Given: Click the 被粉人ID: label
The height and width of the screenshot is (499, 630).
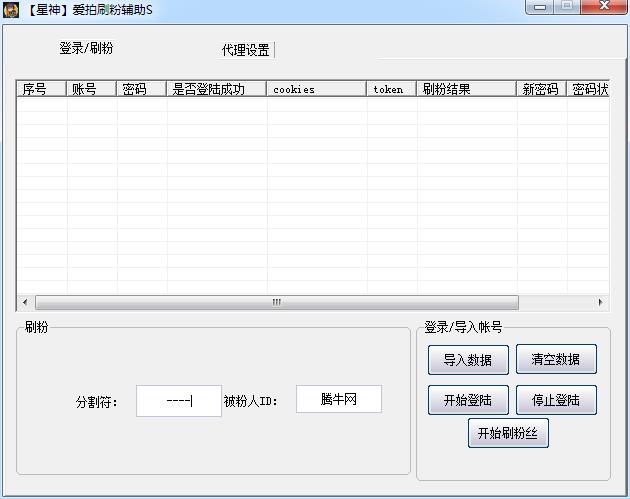Looking at the screenshot, I should (x=251, y=401).
